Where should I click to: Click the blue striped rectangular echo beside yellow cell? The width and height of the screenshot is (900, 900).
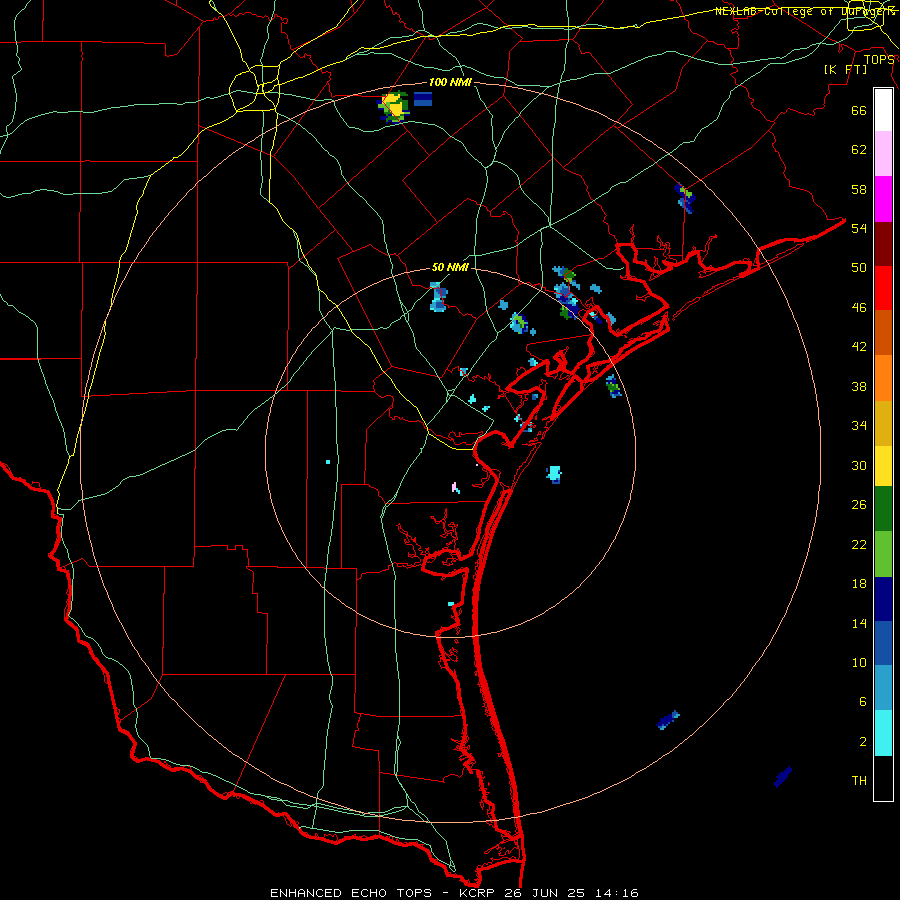tap(423, 99)
